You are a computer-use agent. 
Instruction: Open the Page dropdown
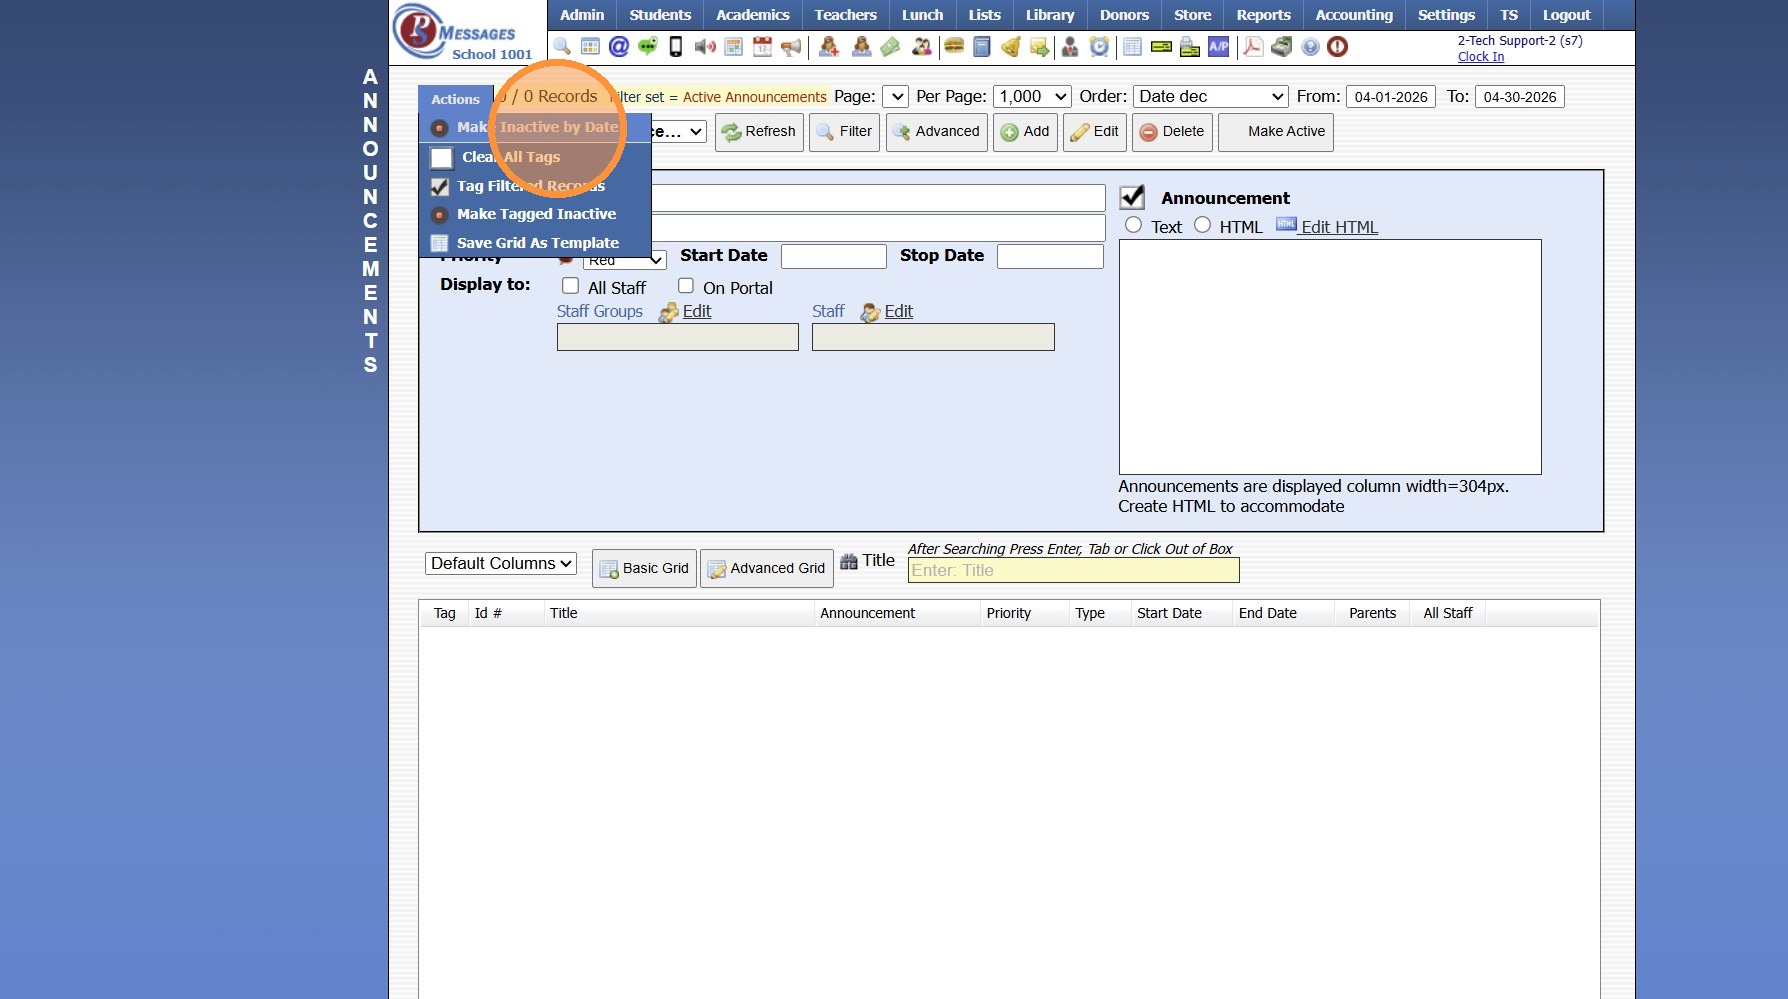pyautogui.click(x=895, y=96)
